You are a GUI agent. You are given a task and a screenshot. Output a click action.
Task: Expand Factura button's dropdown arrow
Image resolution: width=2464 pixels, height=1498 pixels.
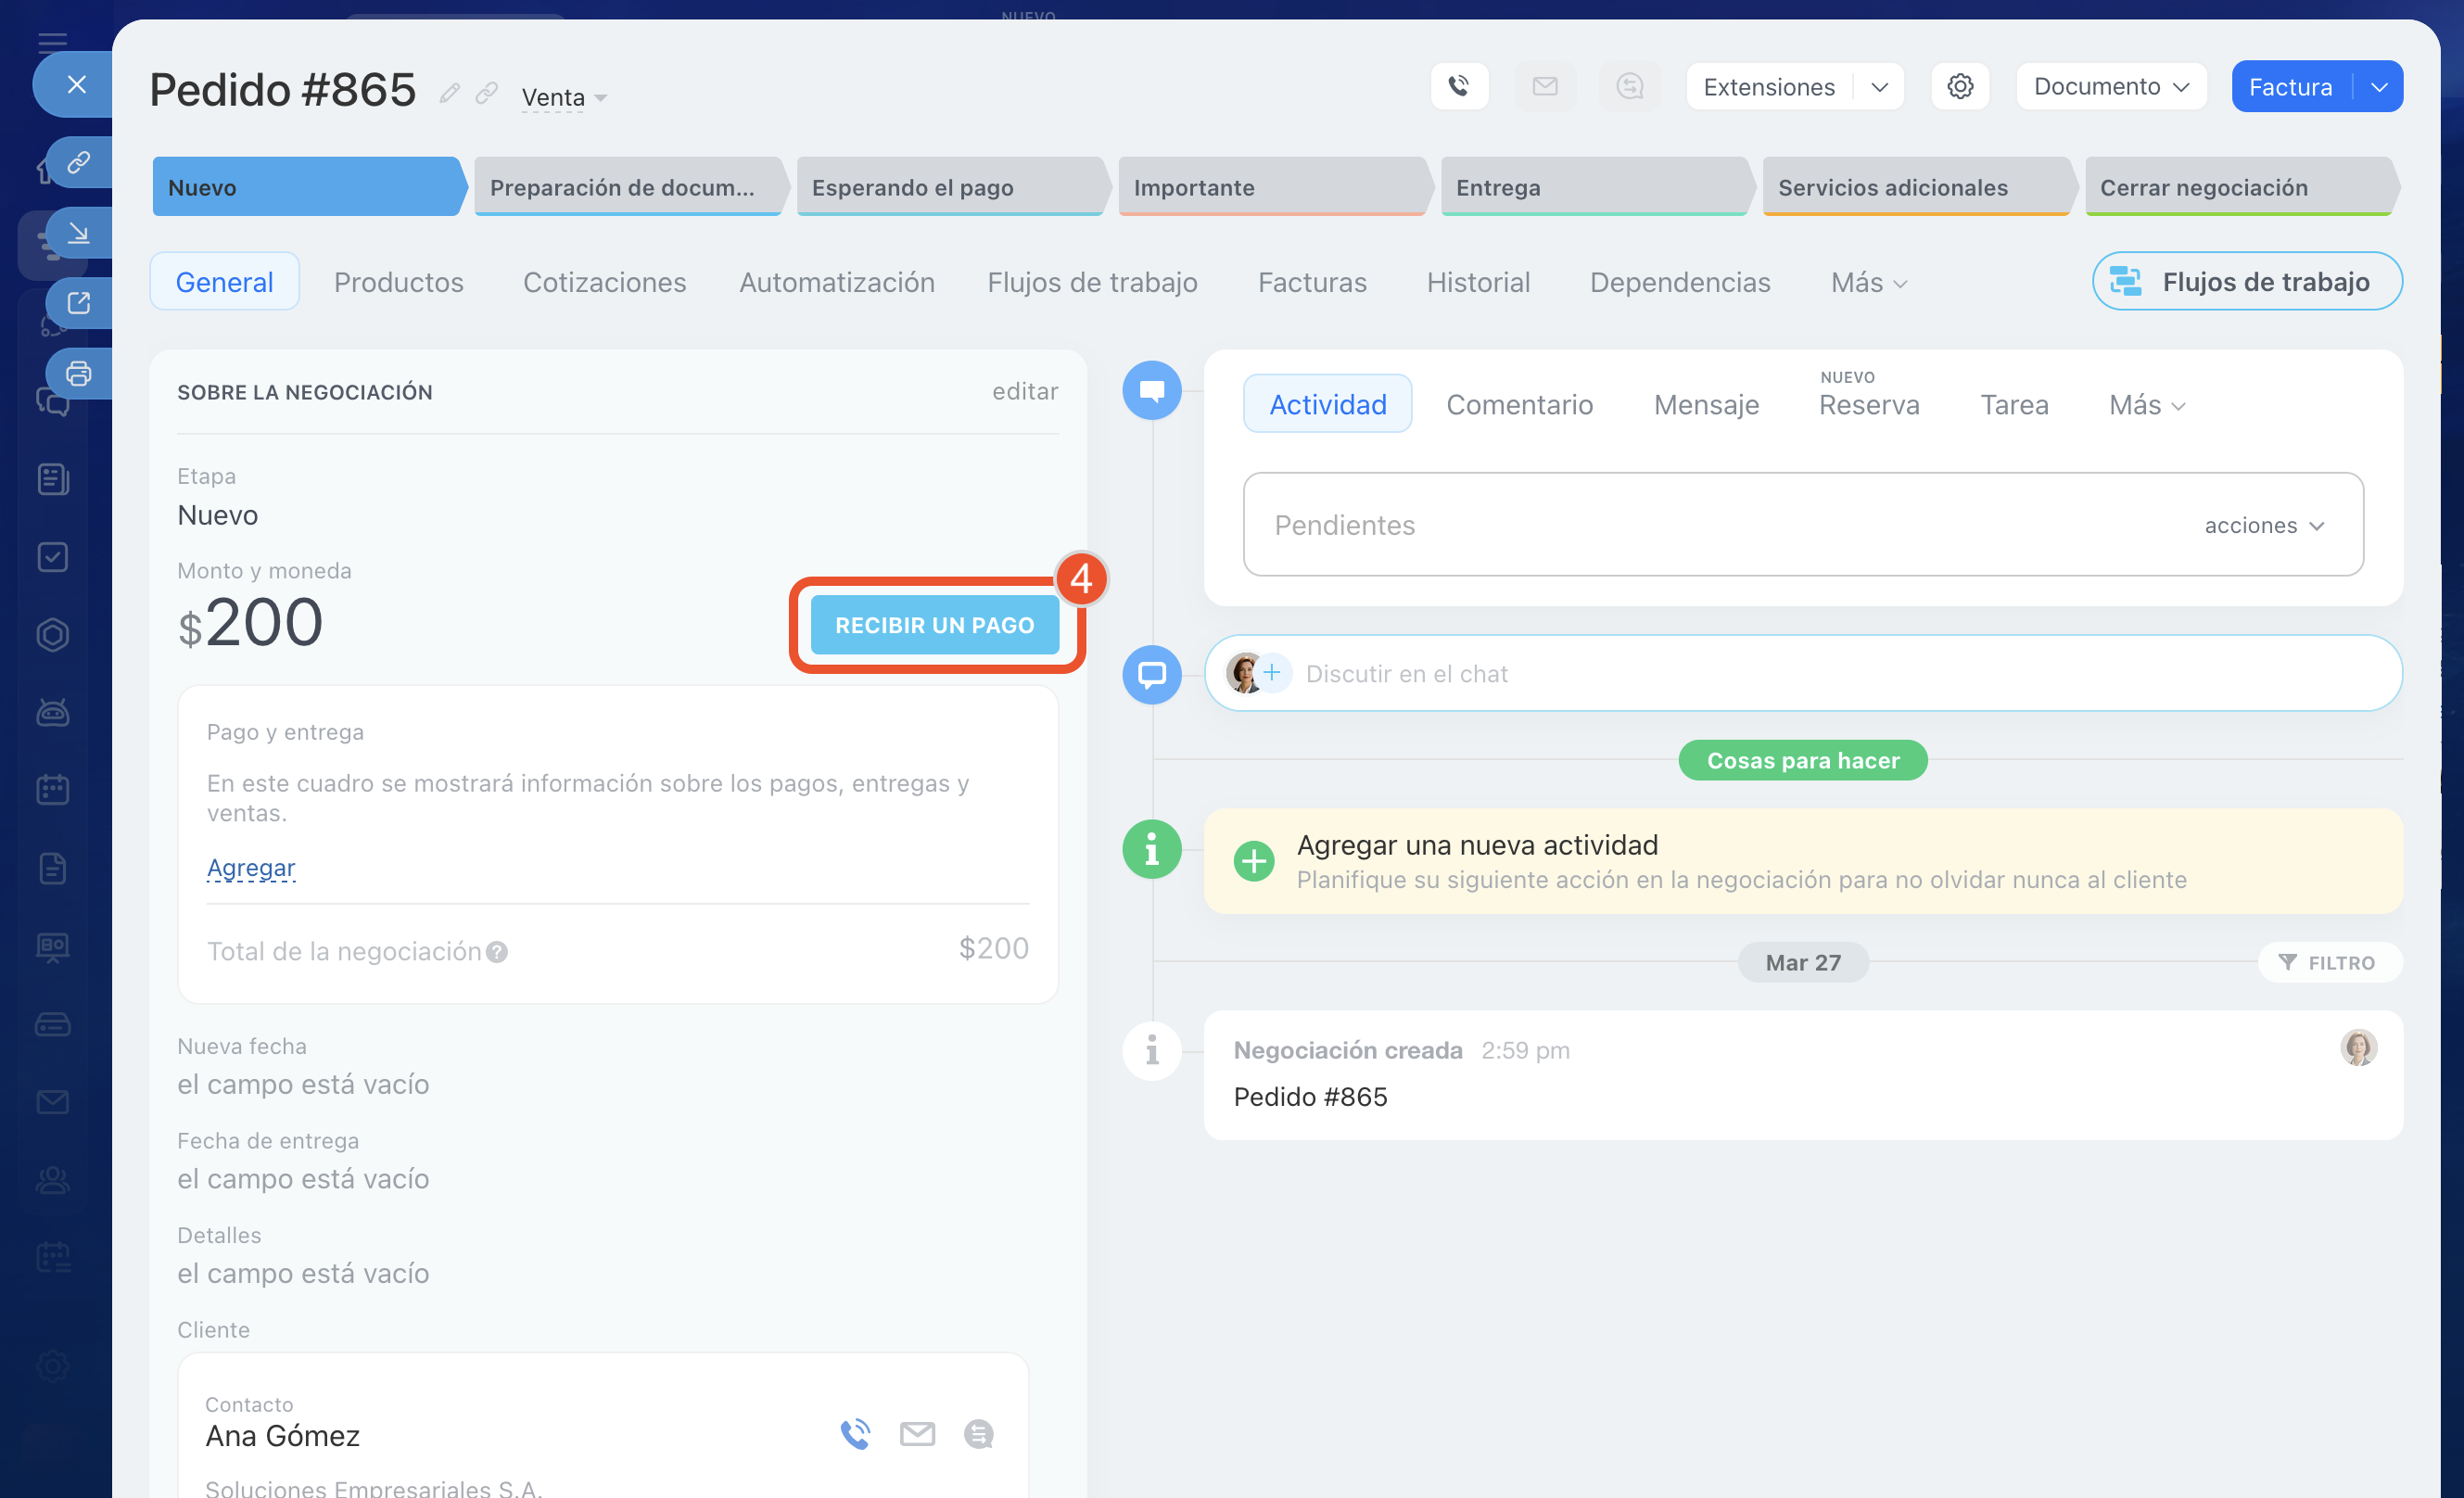point(2379,87)
